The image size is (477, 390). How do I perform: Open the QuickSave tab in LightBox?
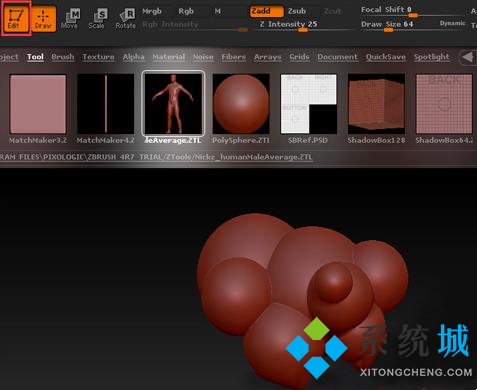(x=386, y=57)
